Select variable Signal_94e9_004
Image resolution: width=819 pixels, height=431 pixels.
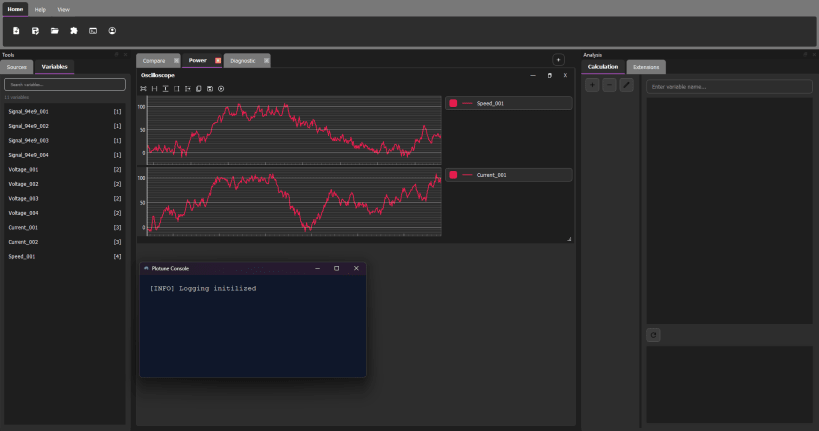tap(65, 155)
